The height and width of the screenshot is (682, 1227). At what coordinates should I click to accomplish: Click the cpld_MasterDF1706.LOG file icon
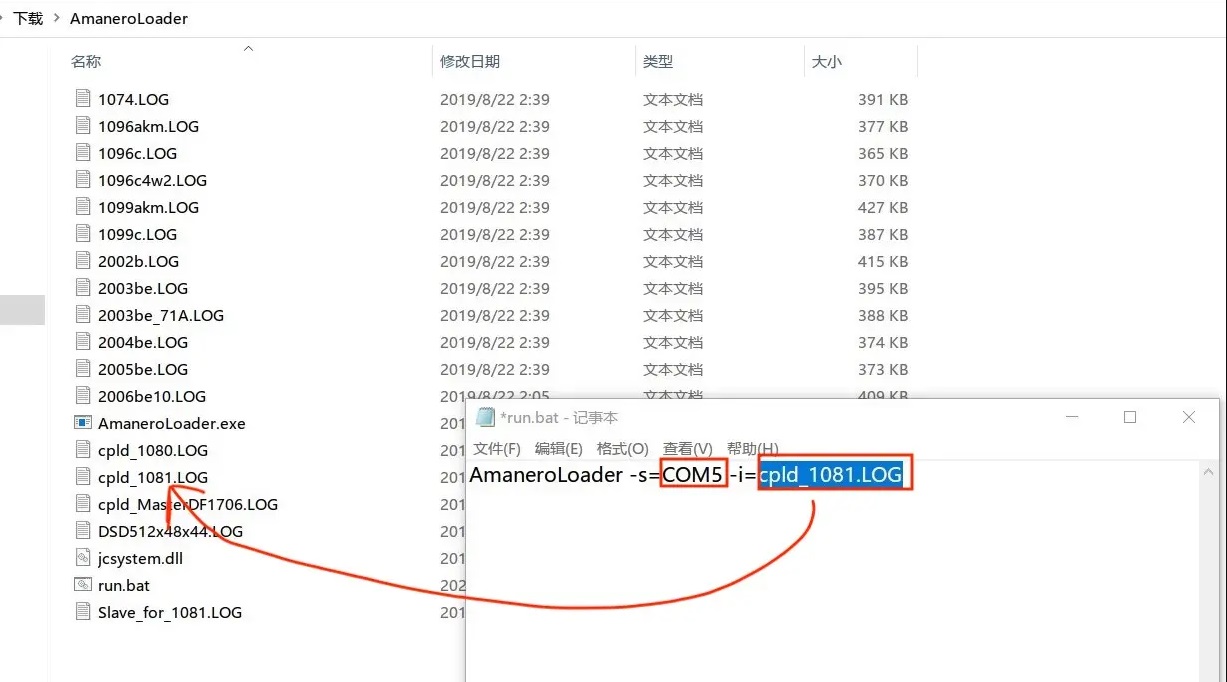(x=82, y=504)
